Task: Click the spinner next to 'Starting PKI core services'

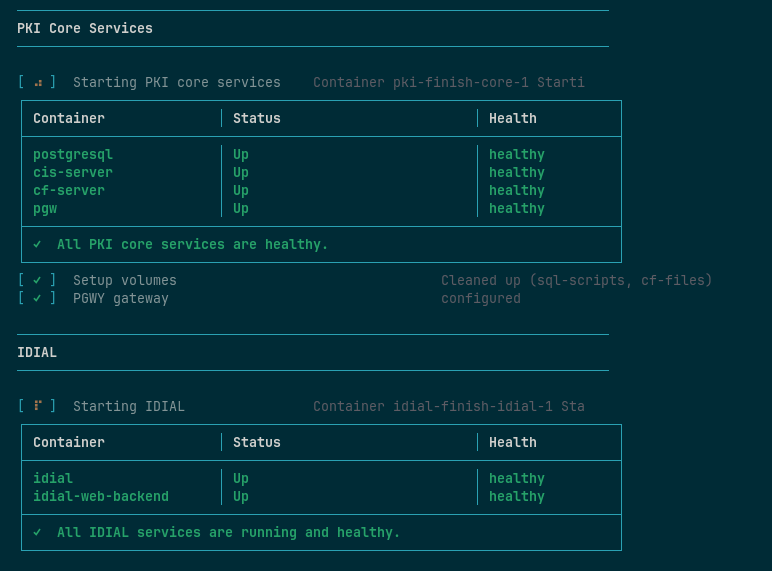Action: [38, 83]
